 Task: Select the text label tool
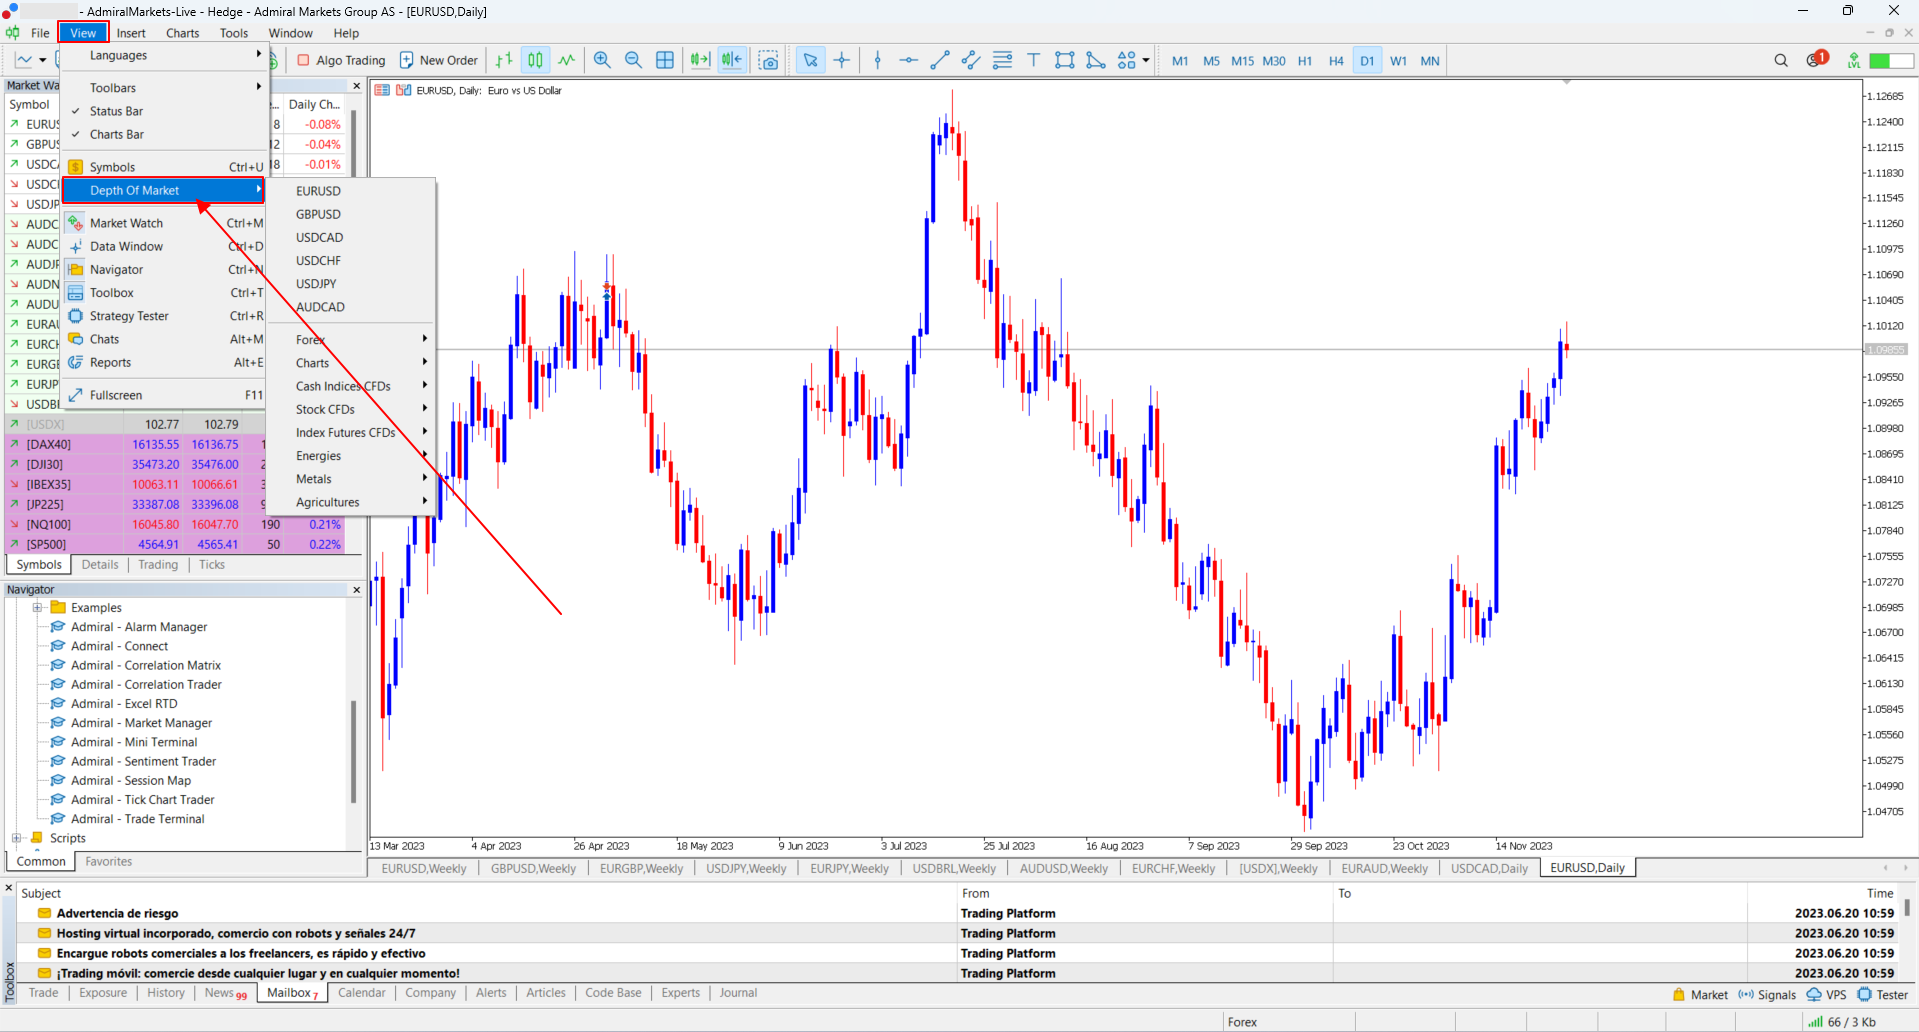pos(1033,60)
